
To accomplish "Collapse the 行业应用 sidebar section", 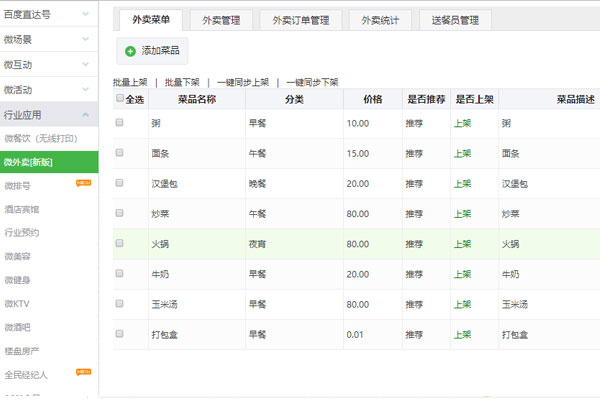I will (x=49, y=115).
